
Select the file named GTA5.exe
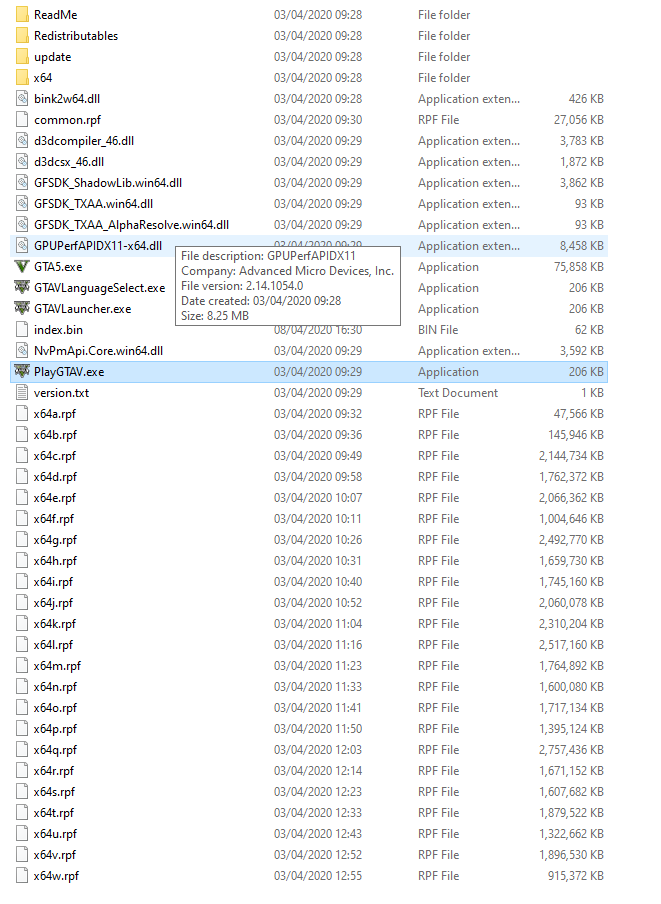coord(58,267)
